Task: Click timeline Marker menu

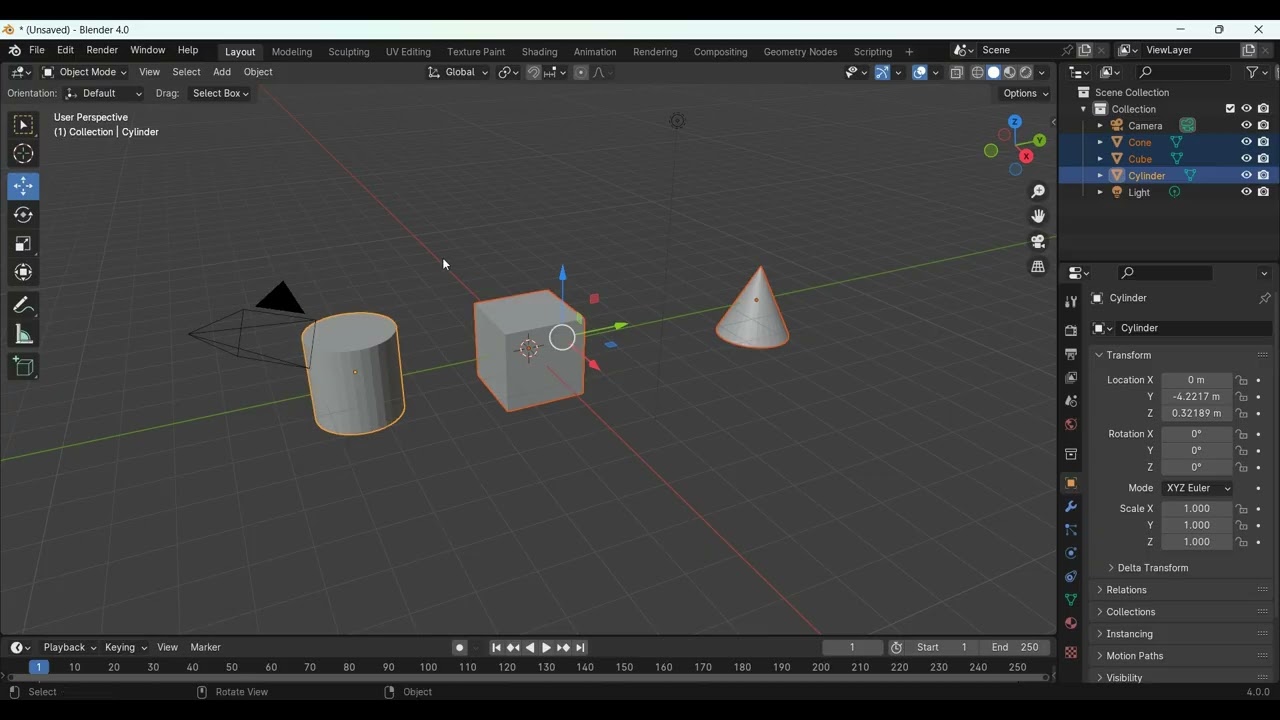Action: click(x=205, y=648)
